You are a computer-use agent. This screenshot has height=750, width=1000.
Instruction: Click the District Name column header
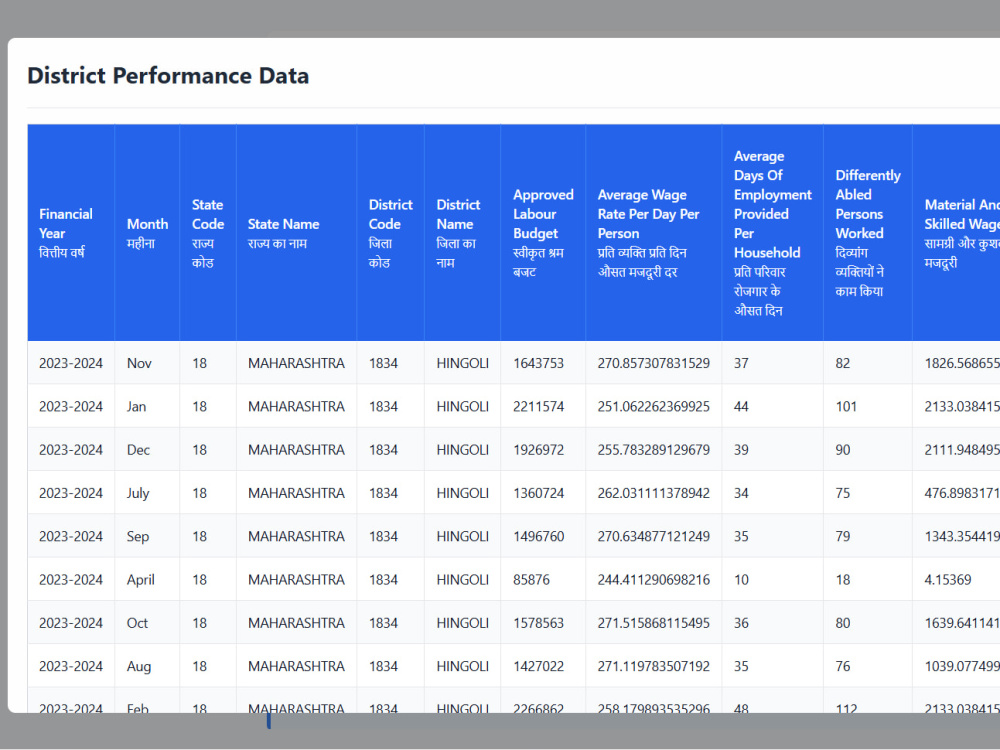coord(462,233)
